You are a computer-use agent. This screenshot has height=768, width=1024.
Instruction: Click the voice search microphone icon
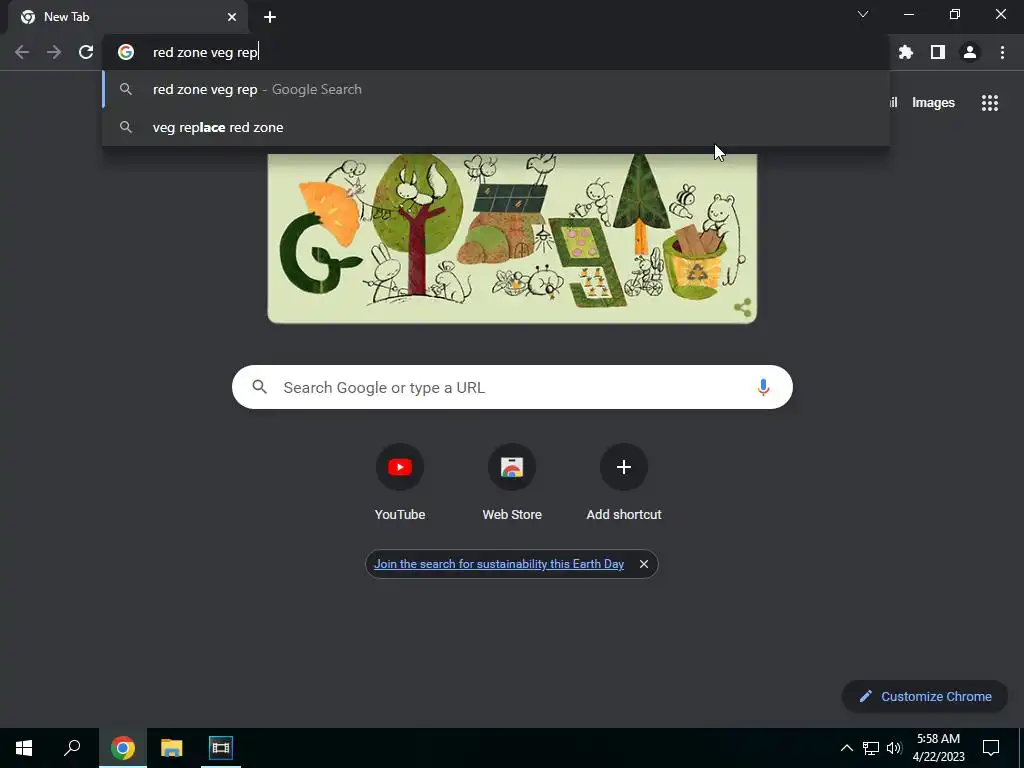click(x=763, y=387)
